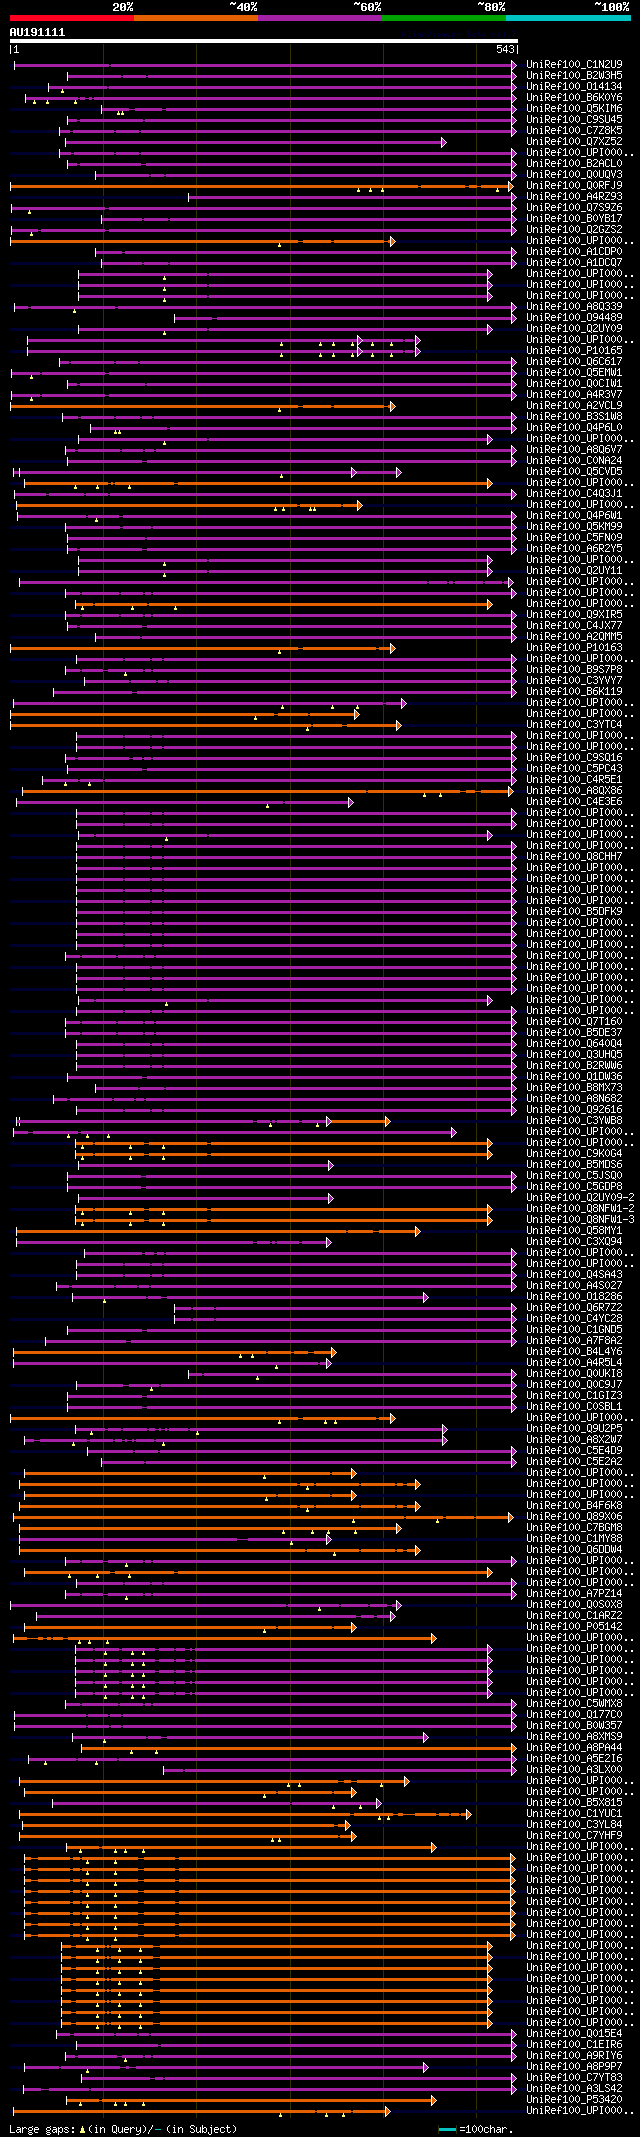Image resolution: width=640 pixels, height=2137 pixels.
Task: Select label UniRef100_A2VCL9
Action: coord(574,405)
